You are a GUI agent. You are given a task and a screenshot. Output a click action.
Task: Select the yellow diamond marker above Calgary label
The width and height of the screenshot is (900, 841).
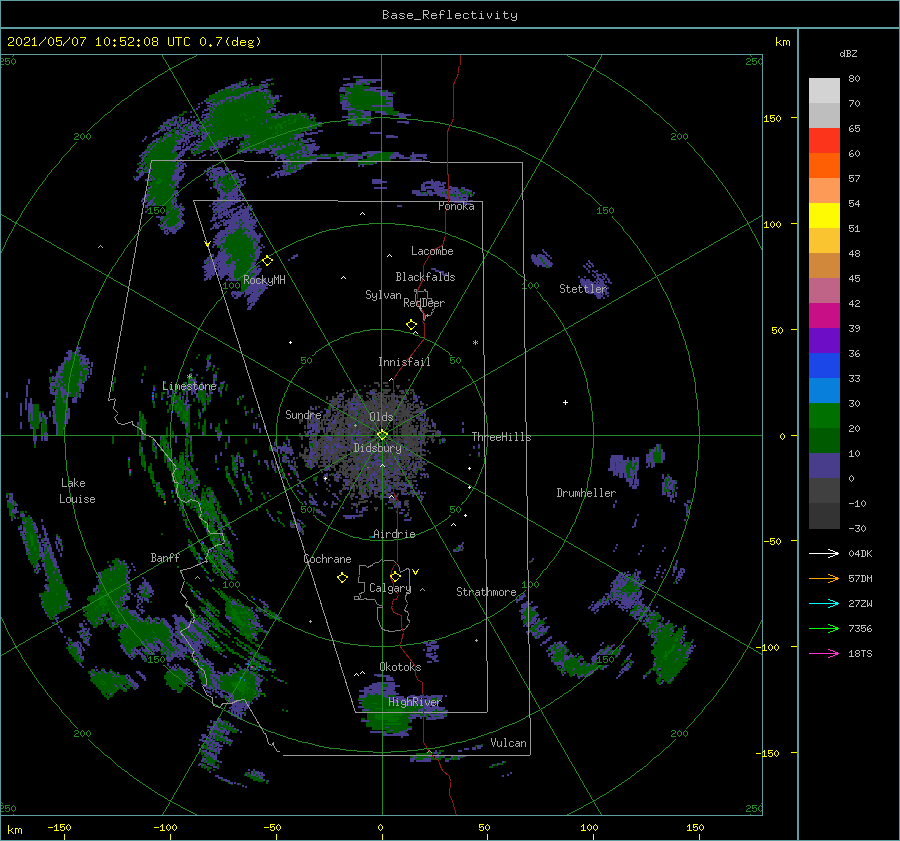pos(395,576)
